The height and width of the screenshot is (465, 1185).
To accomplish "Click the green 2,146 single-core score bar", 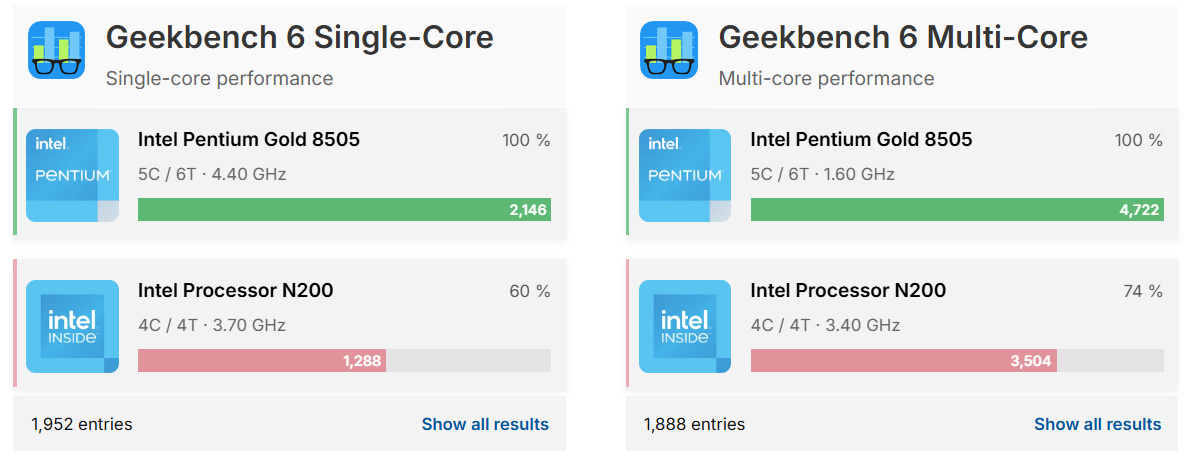I will pyautogui.click(x=344, y=209).
